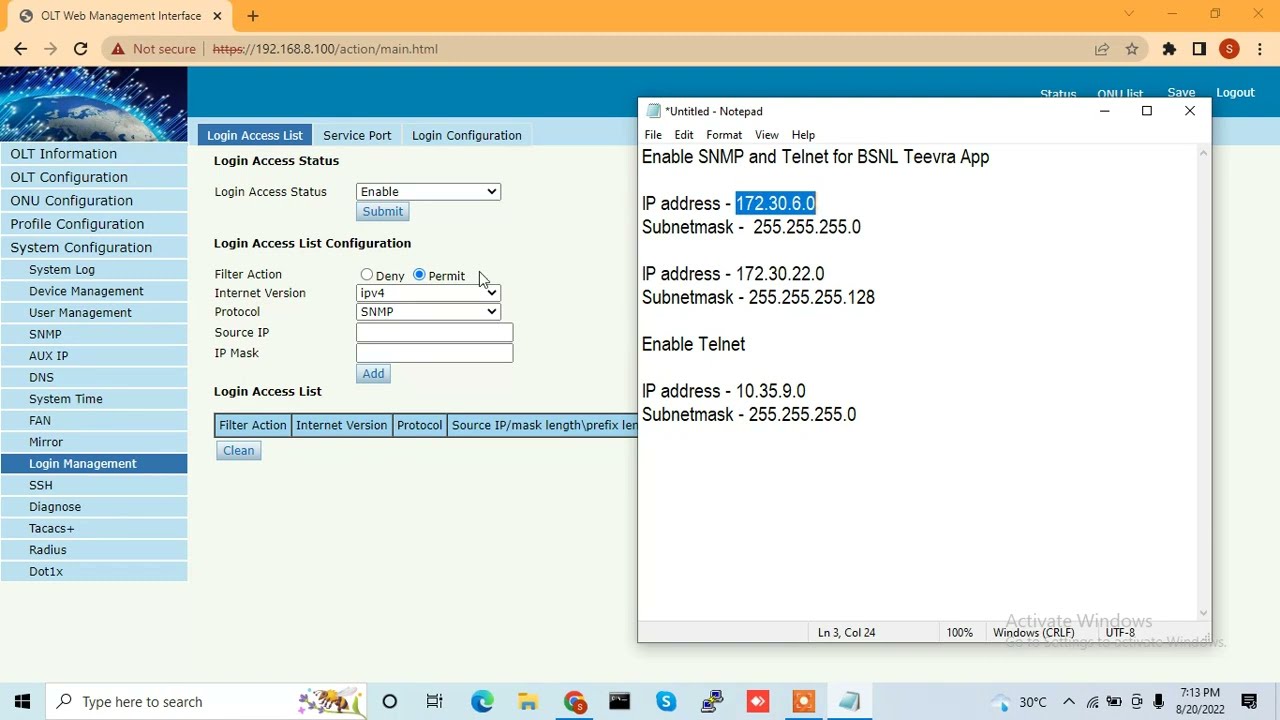
Task: Switch to Login Access List tab
Action: [254, 135]
